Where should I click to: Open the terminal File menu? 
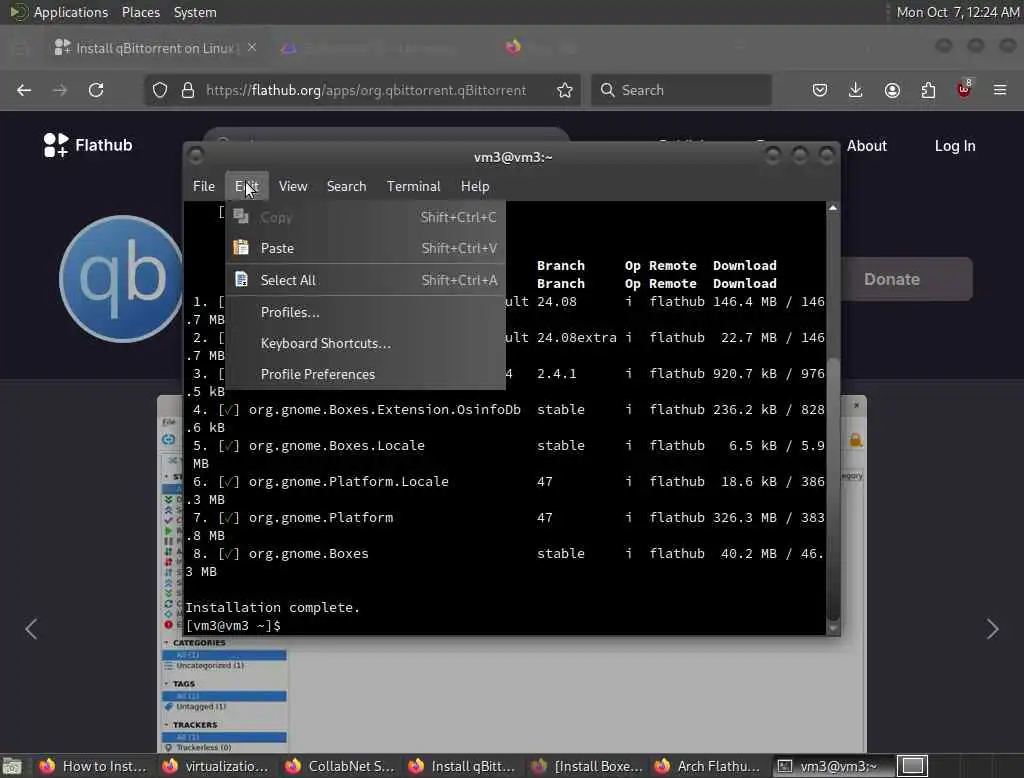click(204, 187)
